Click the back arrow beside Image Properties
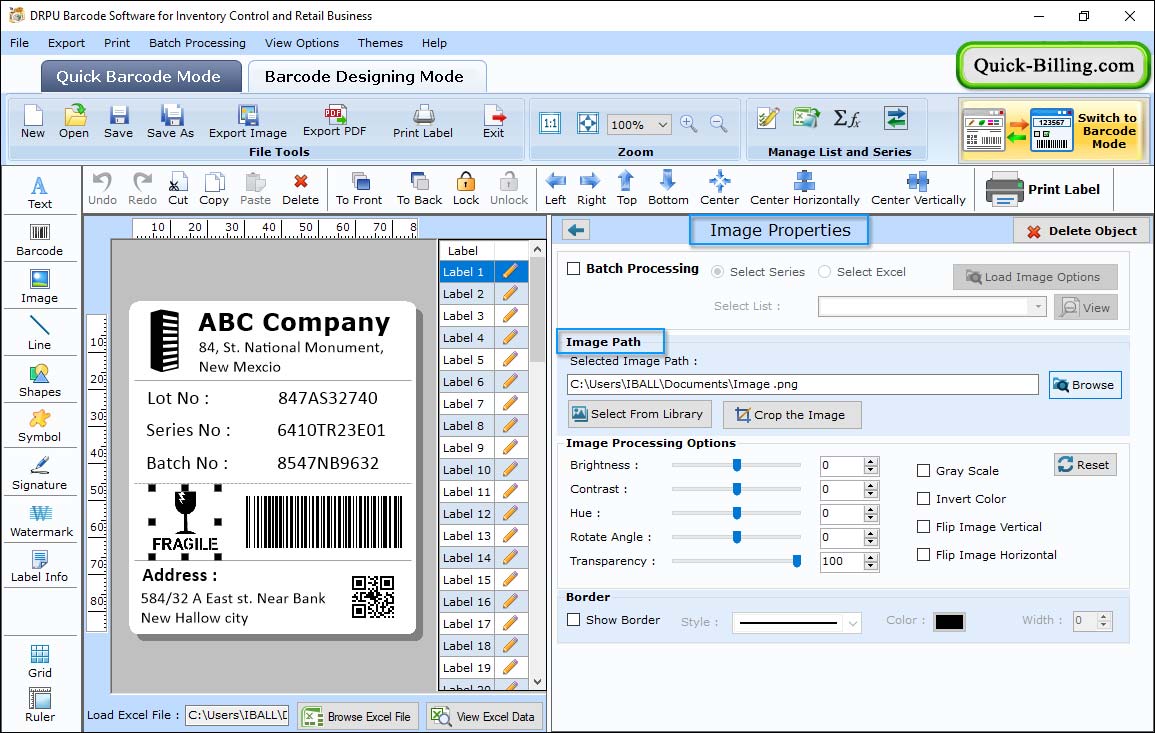Screen dimensions: 1155x733 [x=576, y=230]
